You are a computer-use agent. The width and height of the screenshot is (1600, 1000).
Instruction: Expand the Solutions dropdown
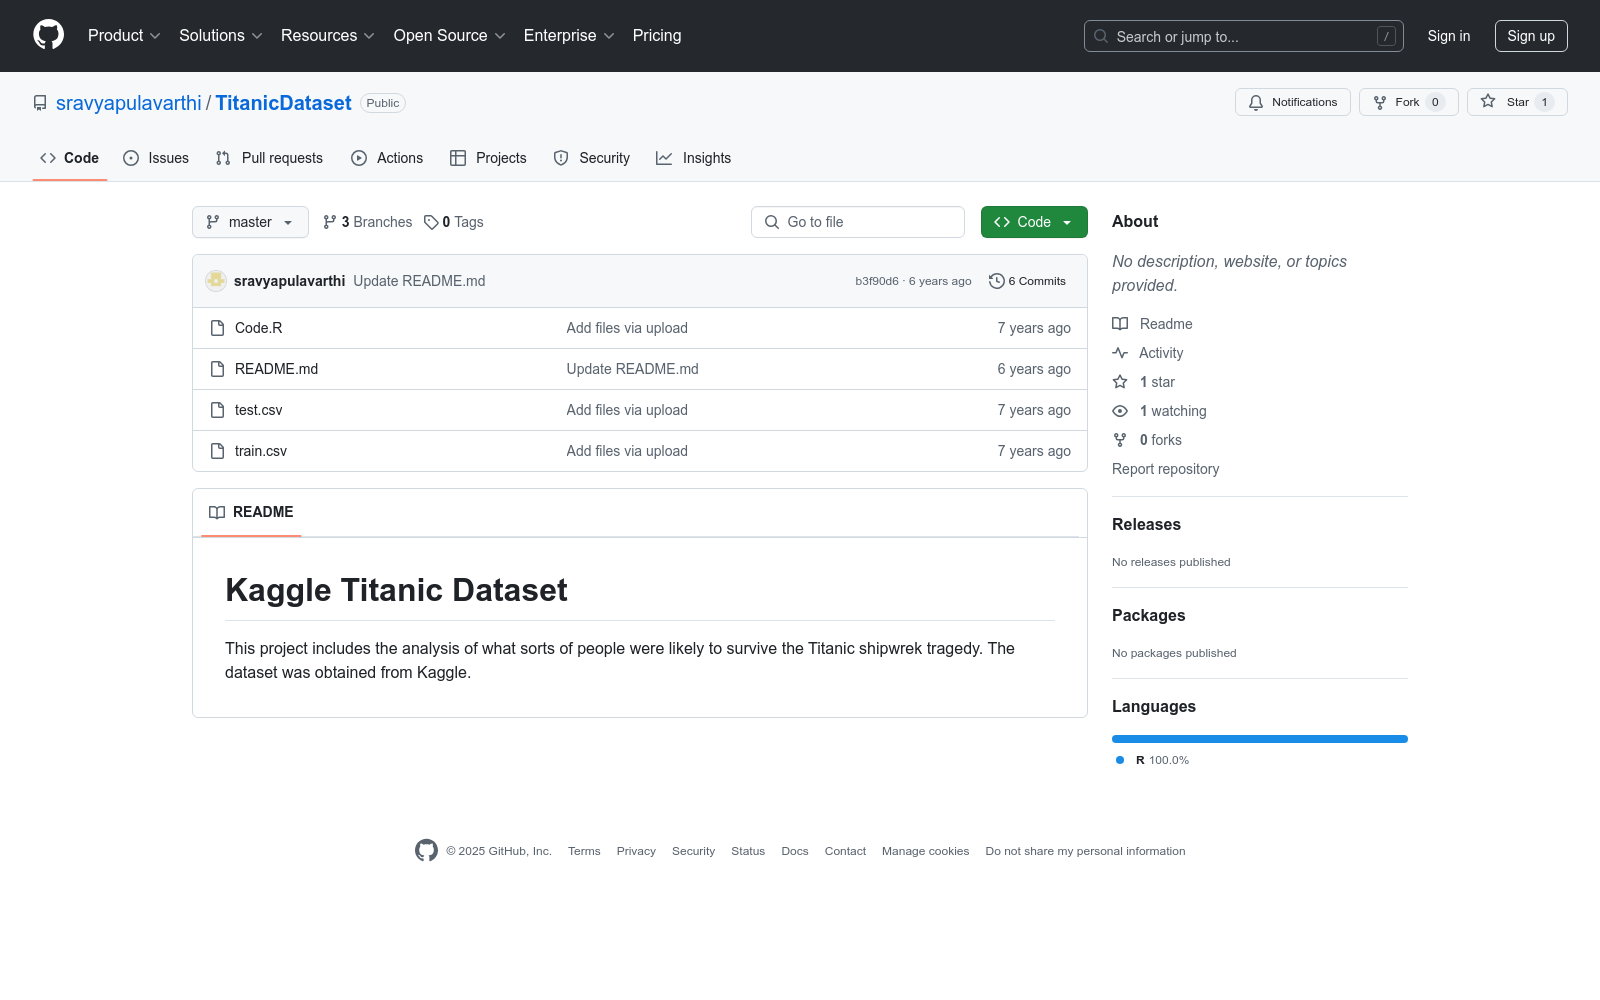point(221,36)
